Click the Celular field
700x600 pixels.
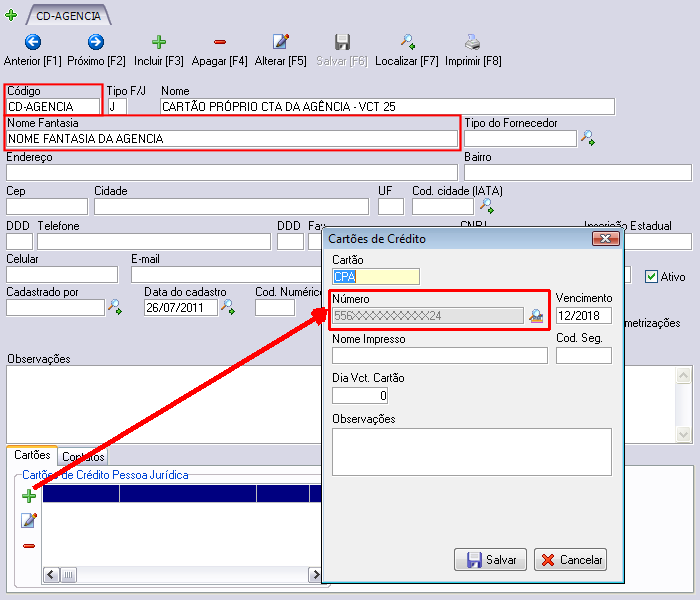pyautogui.click(x=62, y=275)
